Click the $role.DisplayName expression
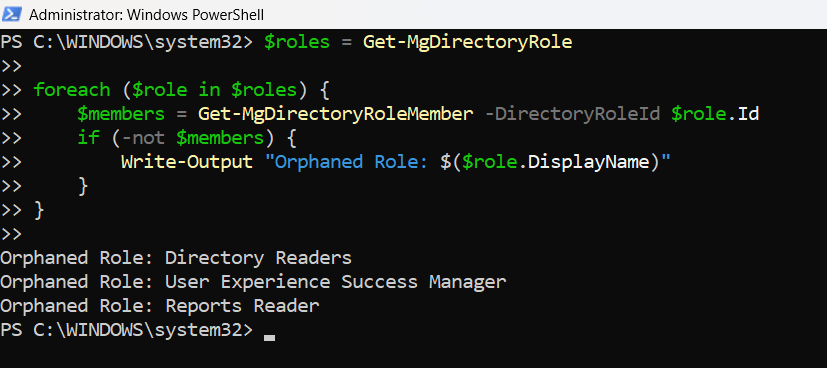The image size is (827, 368). (555, 161)
